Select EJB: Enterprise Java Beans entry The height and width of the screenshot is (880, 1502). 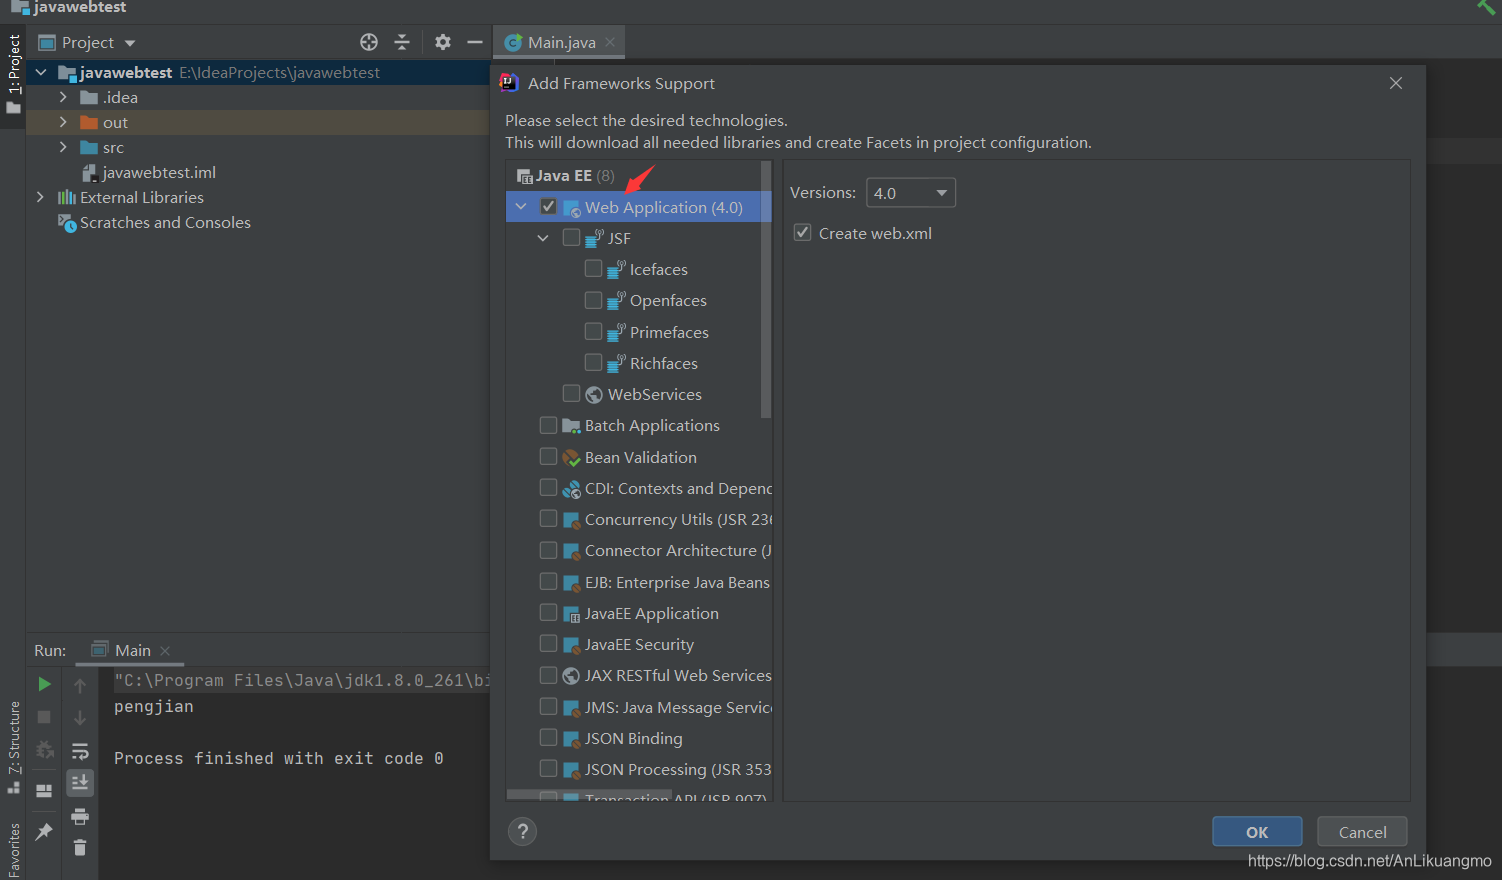tap(677, 582)
